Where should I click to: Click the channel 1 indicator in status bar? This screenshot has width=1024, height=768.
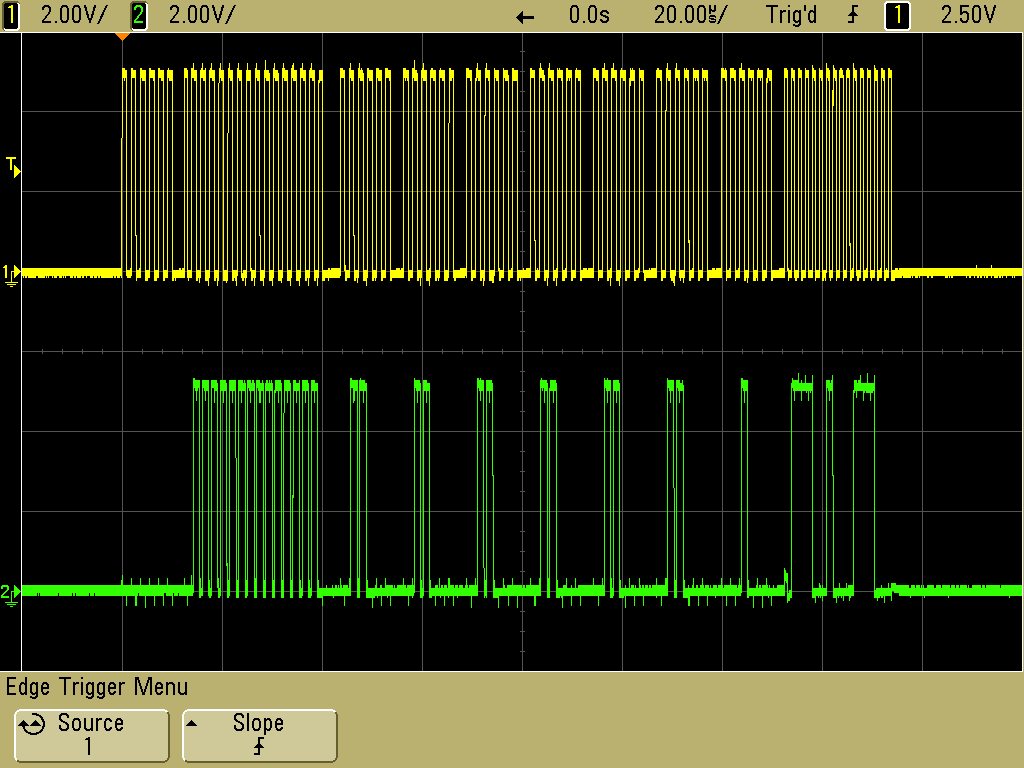pyautogui.click(x=11, y=15)
